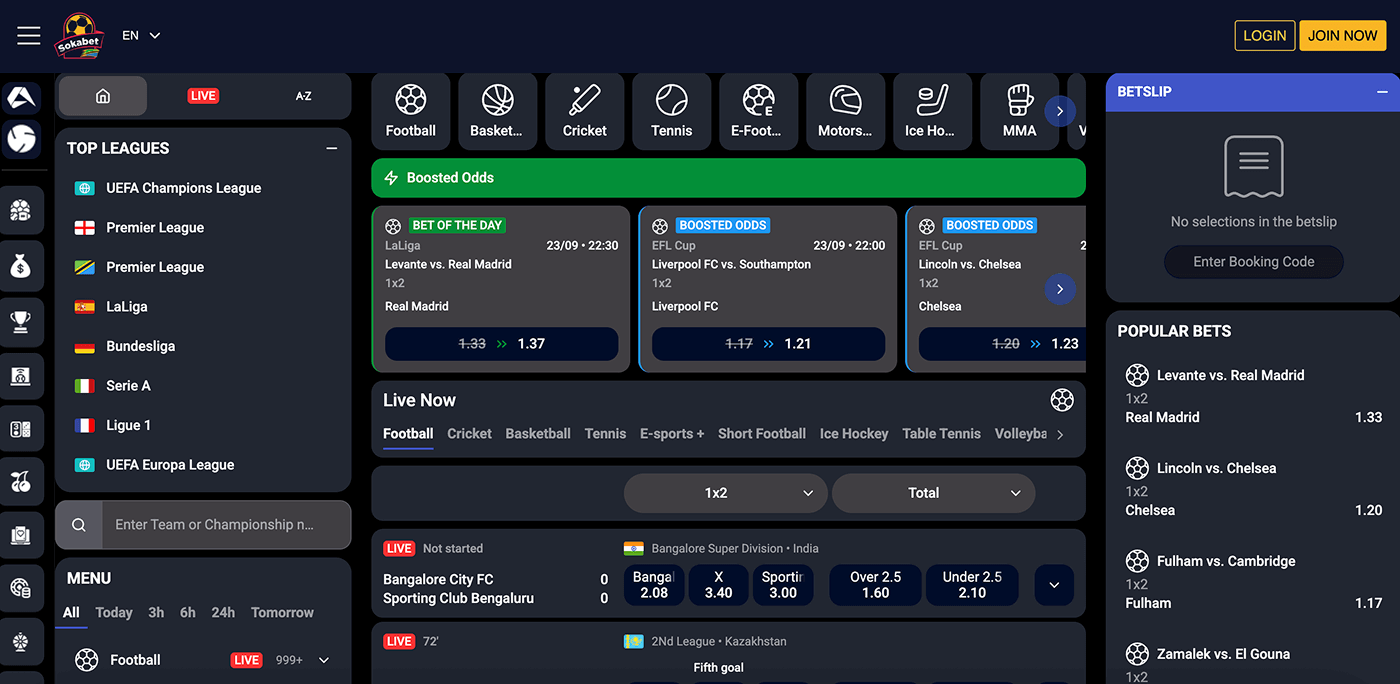Select the Tennis sport icon
The width and height of the screenshot is (1400, 684).
coord(671,110)
